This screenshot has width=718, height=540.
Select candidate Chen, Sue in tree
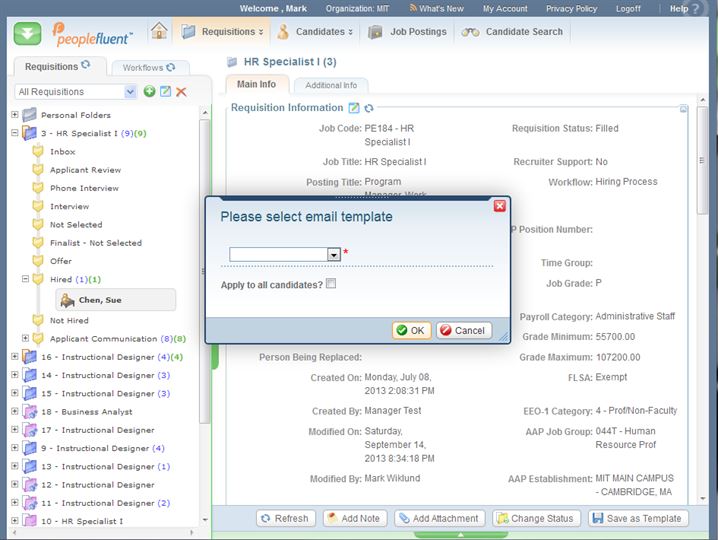(99, 300)
